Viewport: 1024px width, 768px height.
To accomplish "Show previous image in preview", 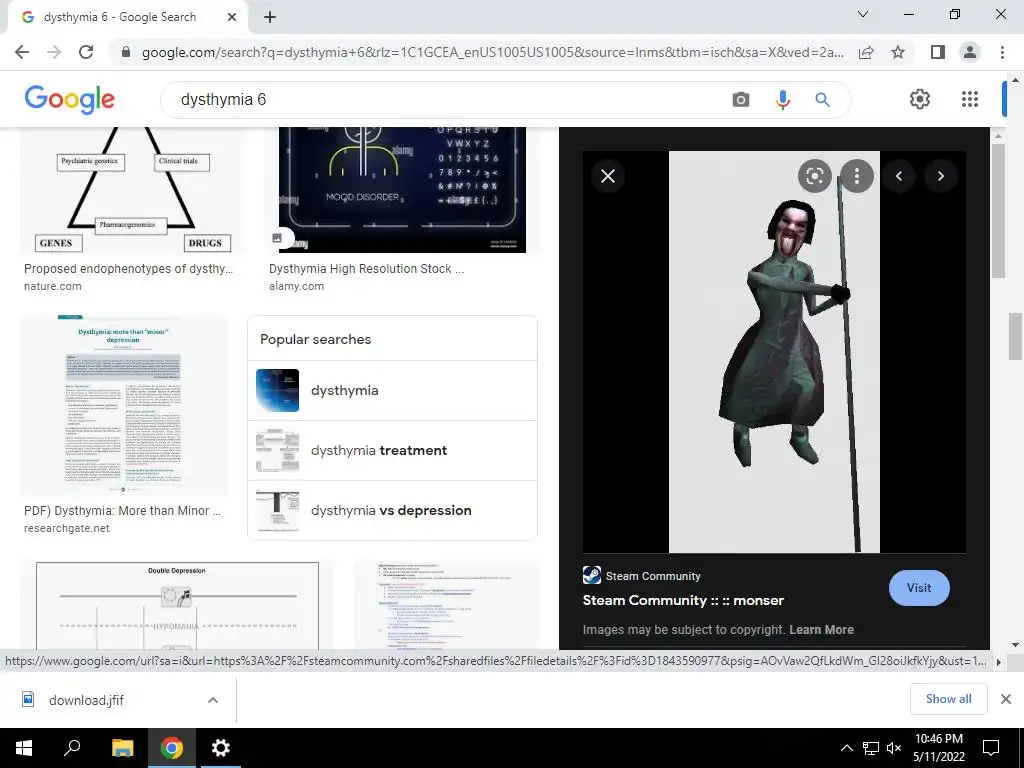I will pos(899,176).
